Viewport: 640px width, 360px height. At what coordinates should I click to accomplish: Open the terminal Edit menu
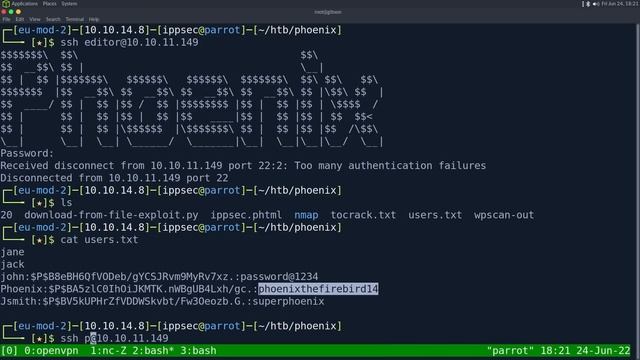point(20,19)
